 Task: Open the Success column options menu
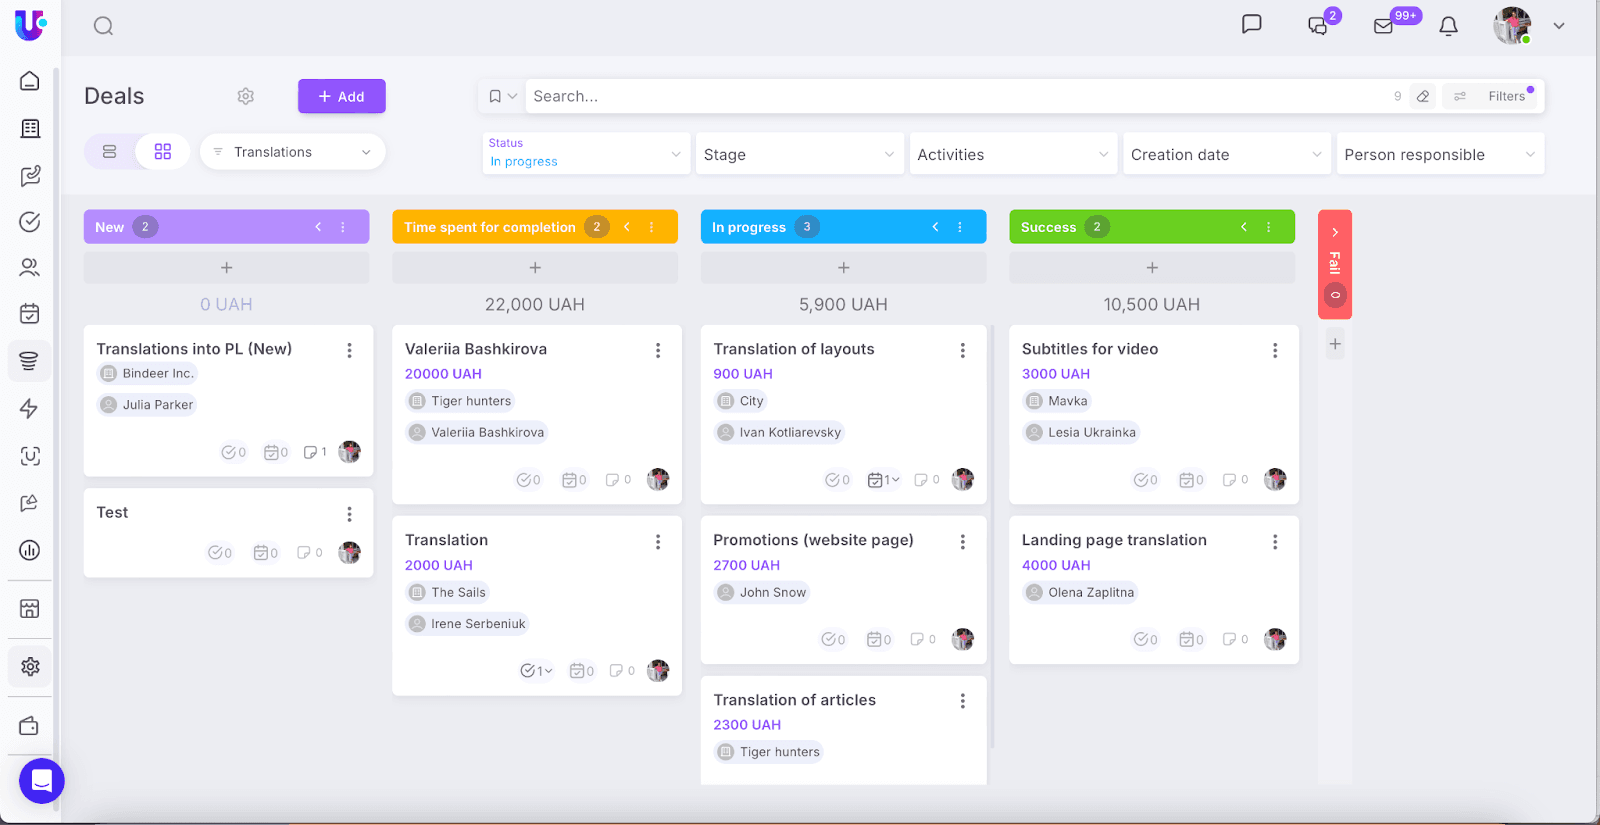click(x=1269, y=227)
